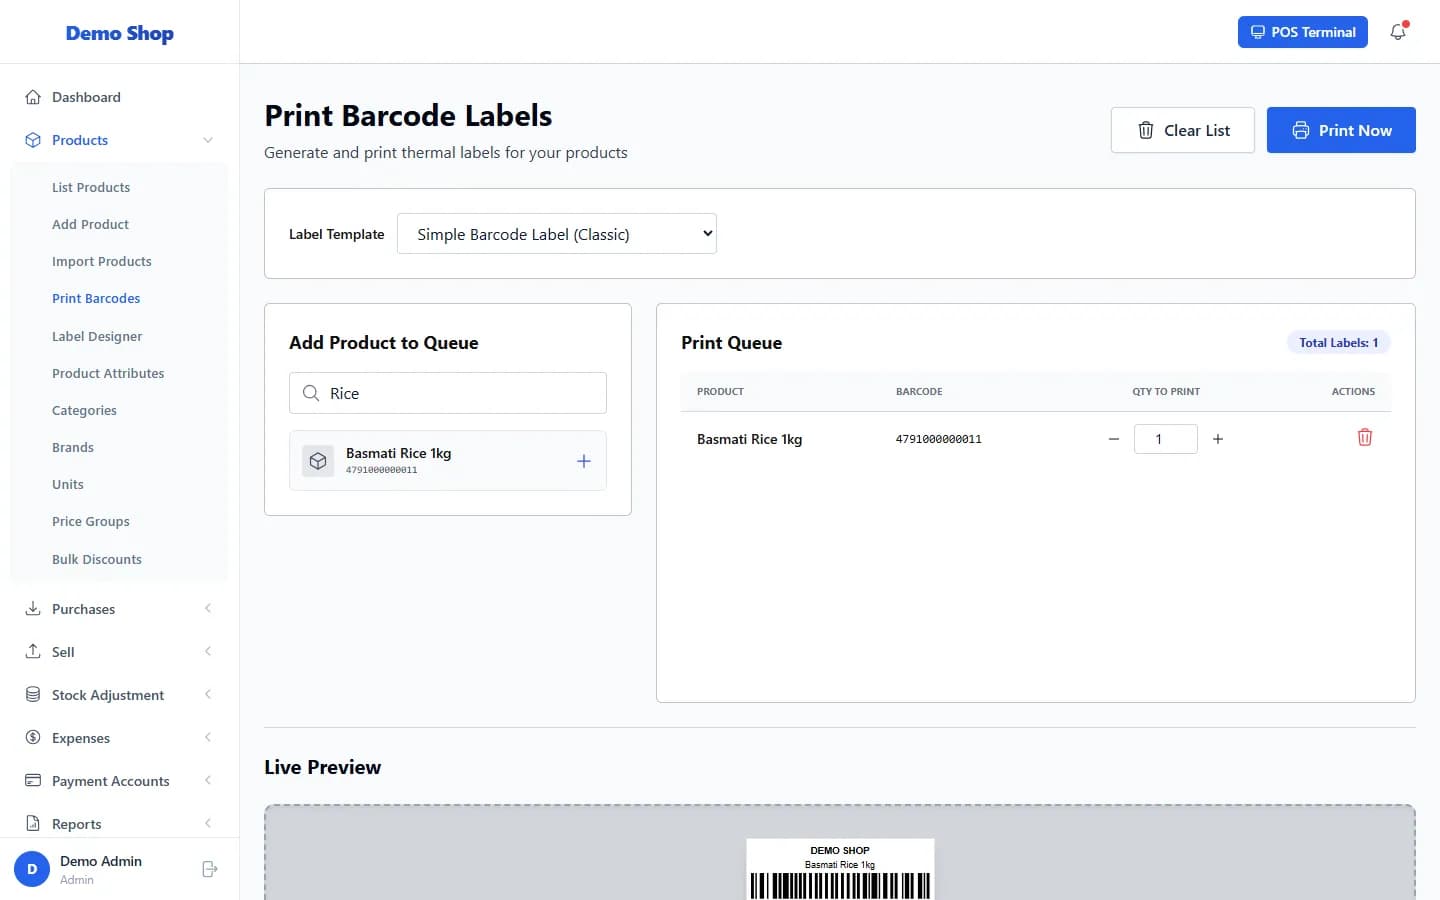Click the search magnifier icon in product search
Viewport: 1440px width, 900px height.
(x=311, y=393)
